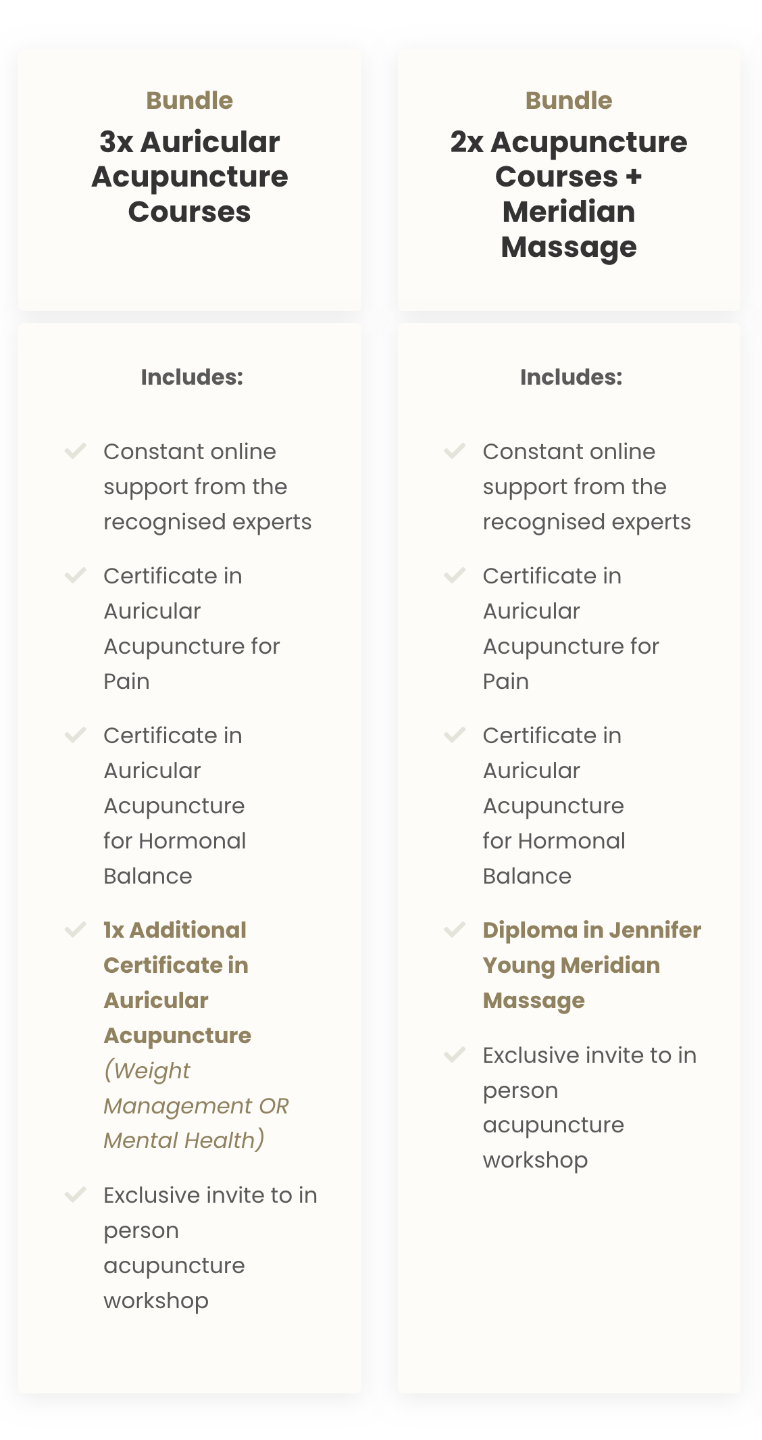The image size is (762, 1440).
Task: Click '(Weight Management OR Mental Health)' italic text
Action: tap(195, 1105)
